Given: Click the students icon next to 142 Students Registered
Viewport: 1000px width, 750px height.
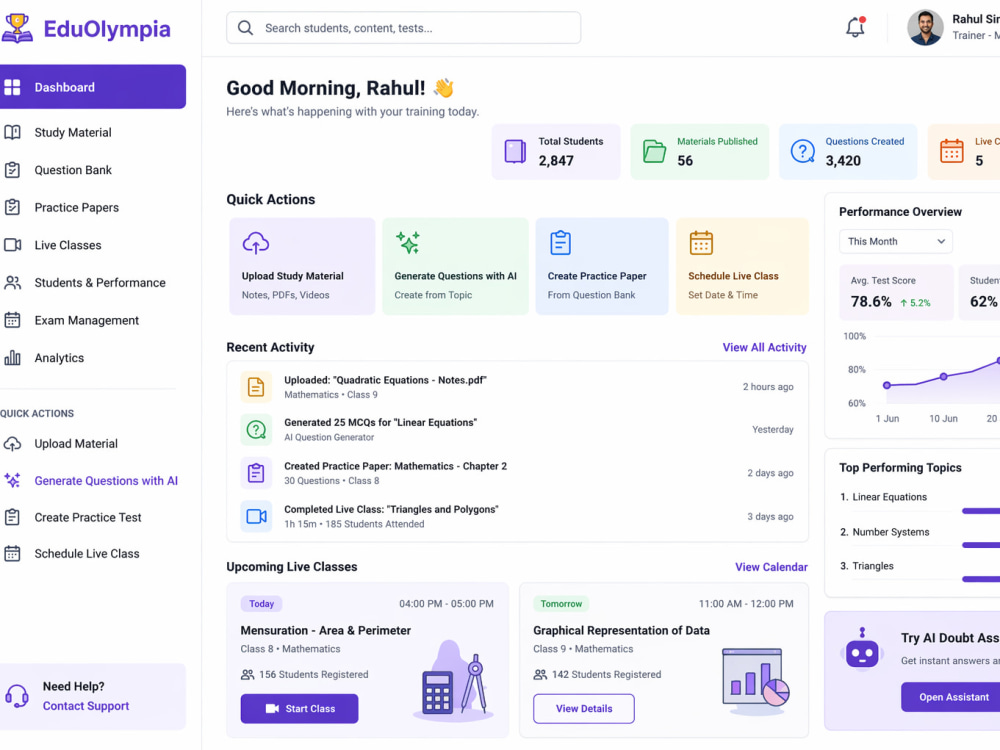Looking at the screenshot, I should click(x=540, y=675).
